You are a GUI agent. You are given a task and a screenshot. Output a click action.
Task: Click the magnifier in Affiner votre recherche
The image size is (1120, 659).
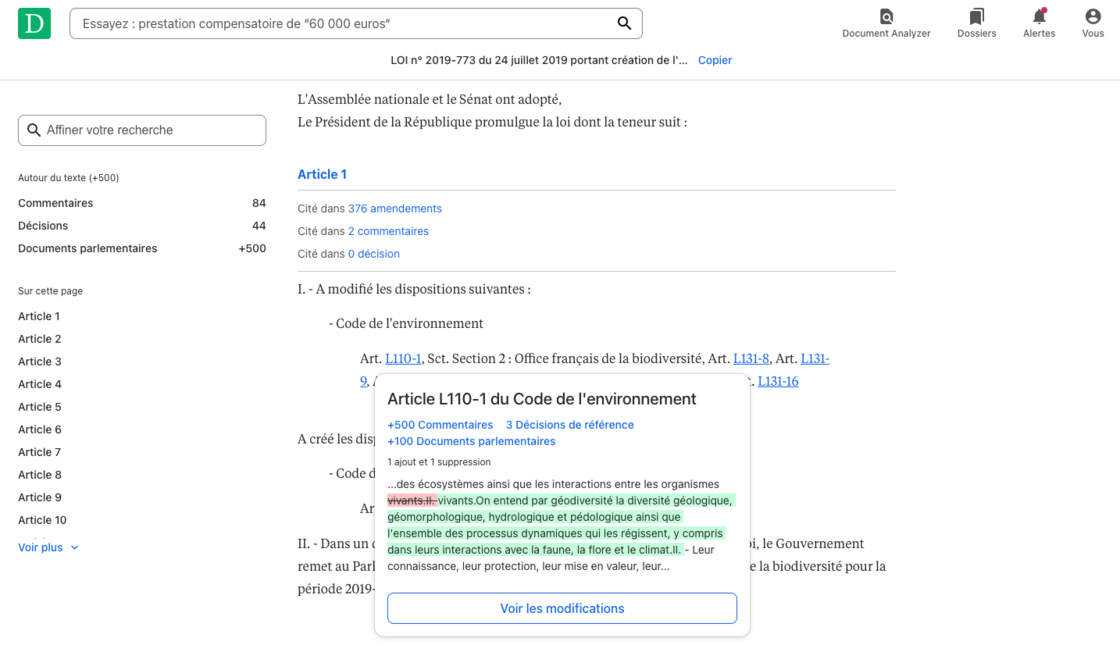coord(34,130)
